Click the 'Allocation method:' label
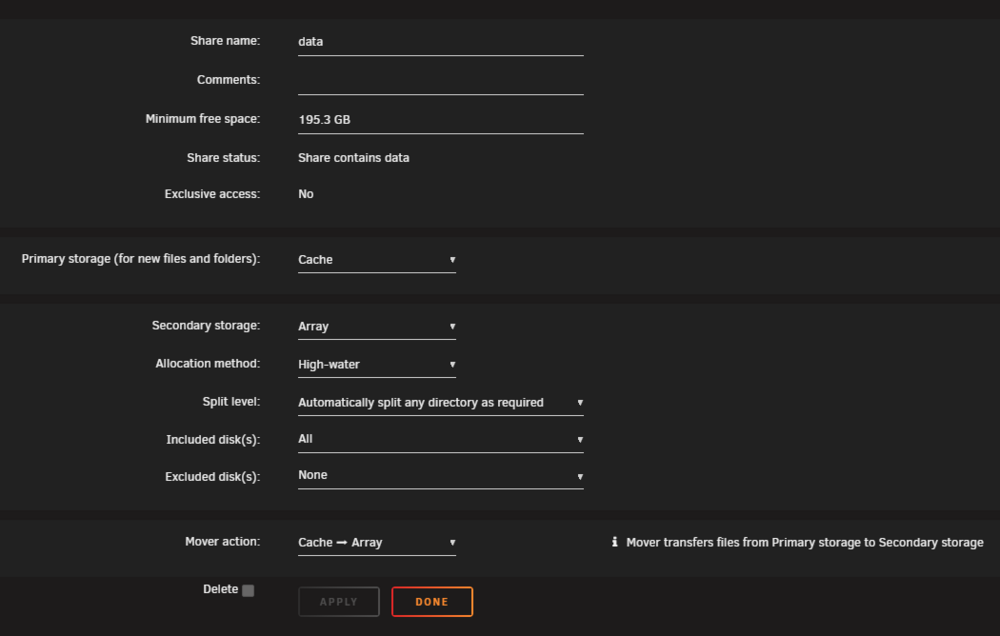Screen dimensions: 1000x636 click(x=207, y=364)
